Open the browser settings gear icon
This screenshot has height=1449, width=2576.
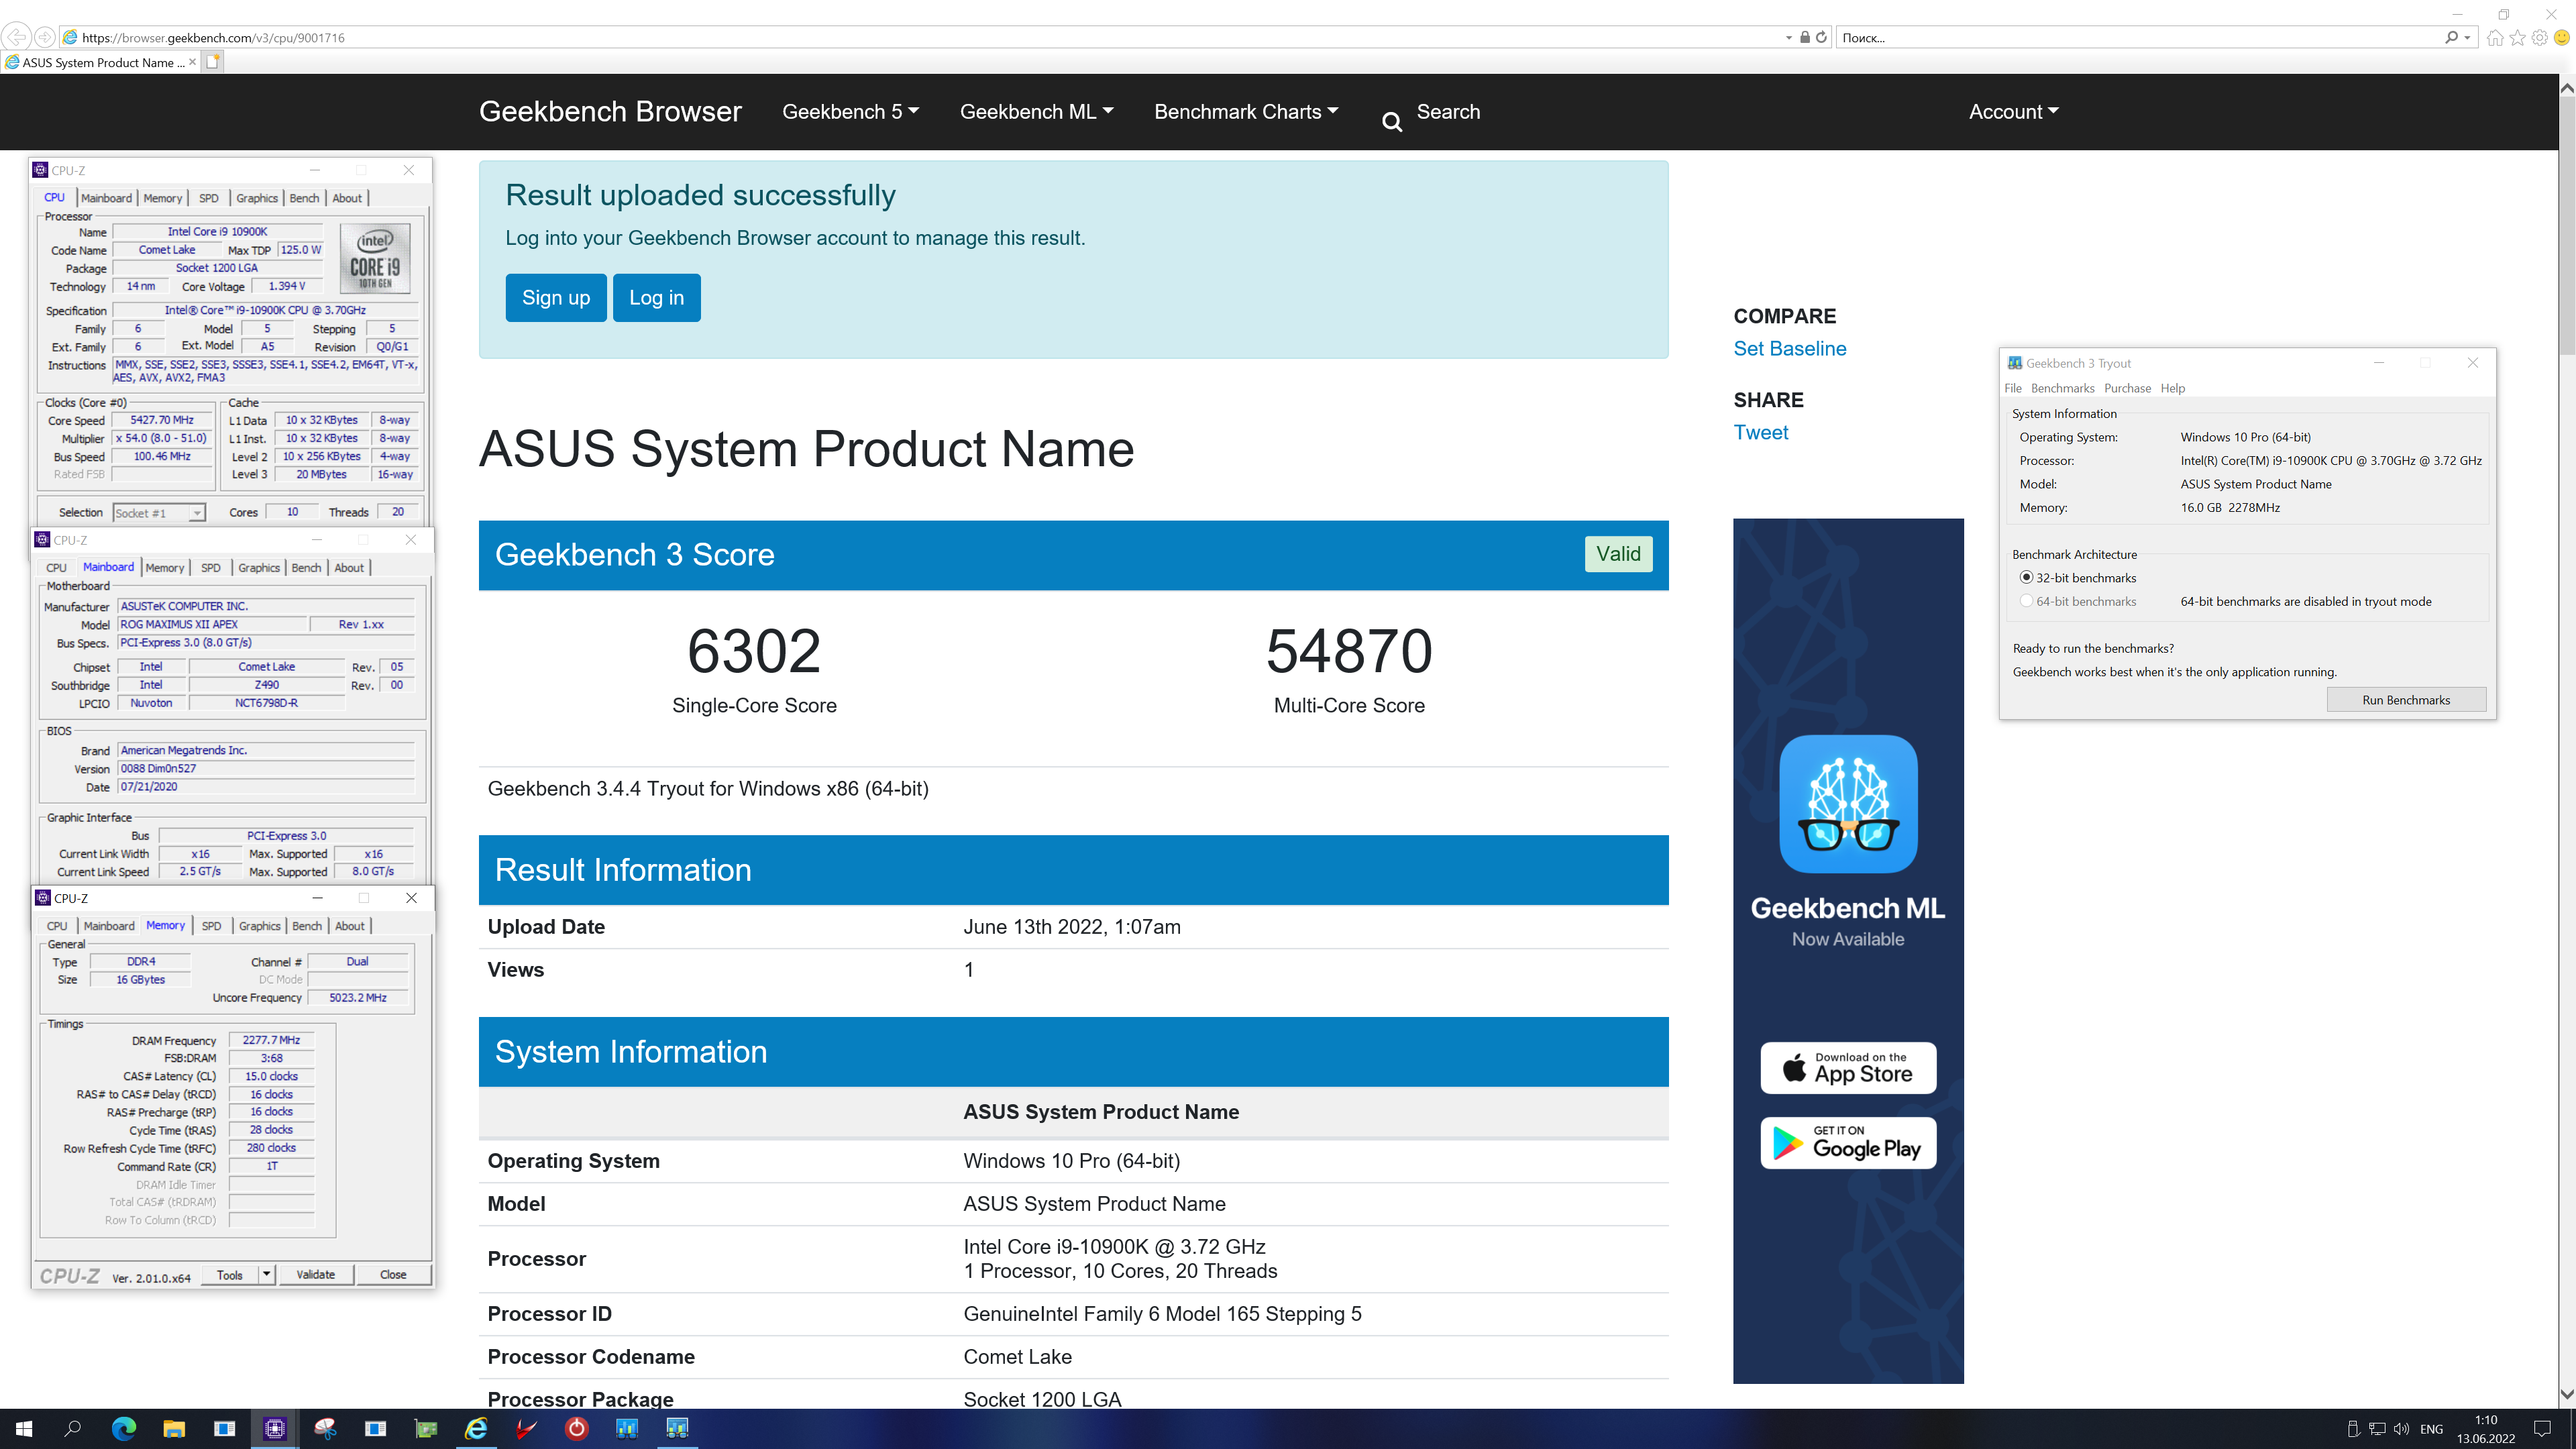(x=2539, y=38)
